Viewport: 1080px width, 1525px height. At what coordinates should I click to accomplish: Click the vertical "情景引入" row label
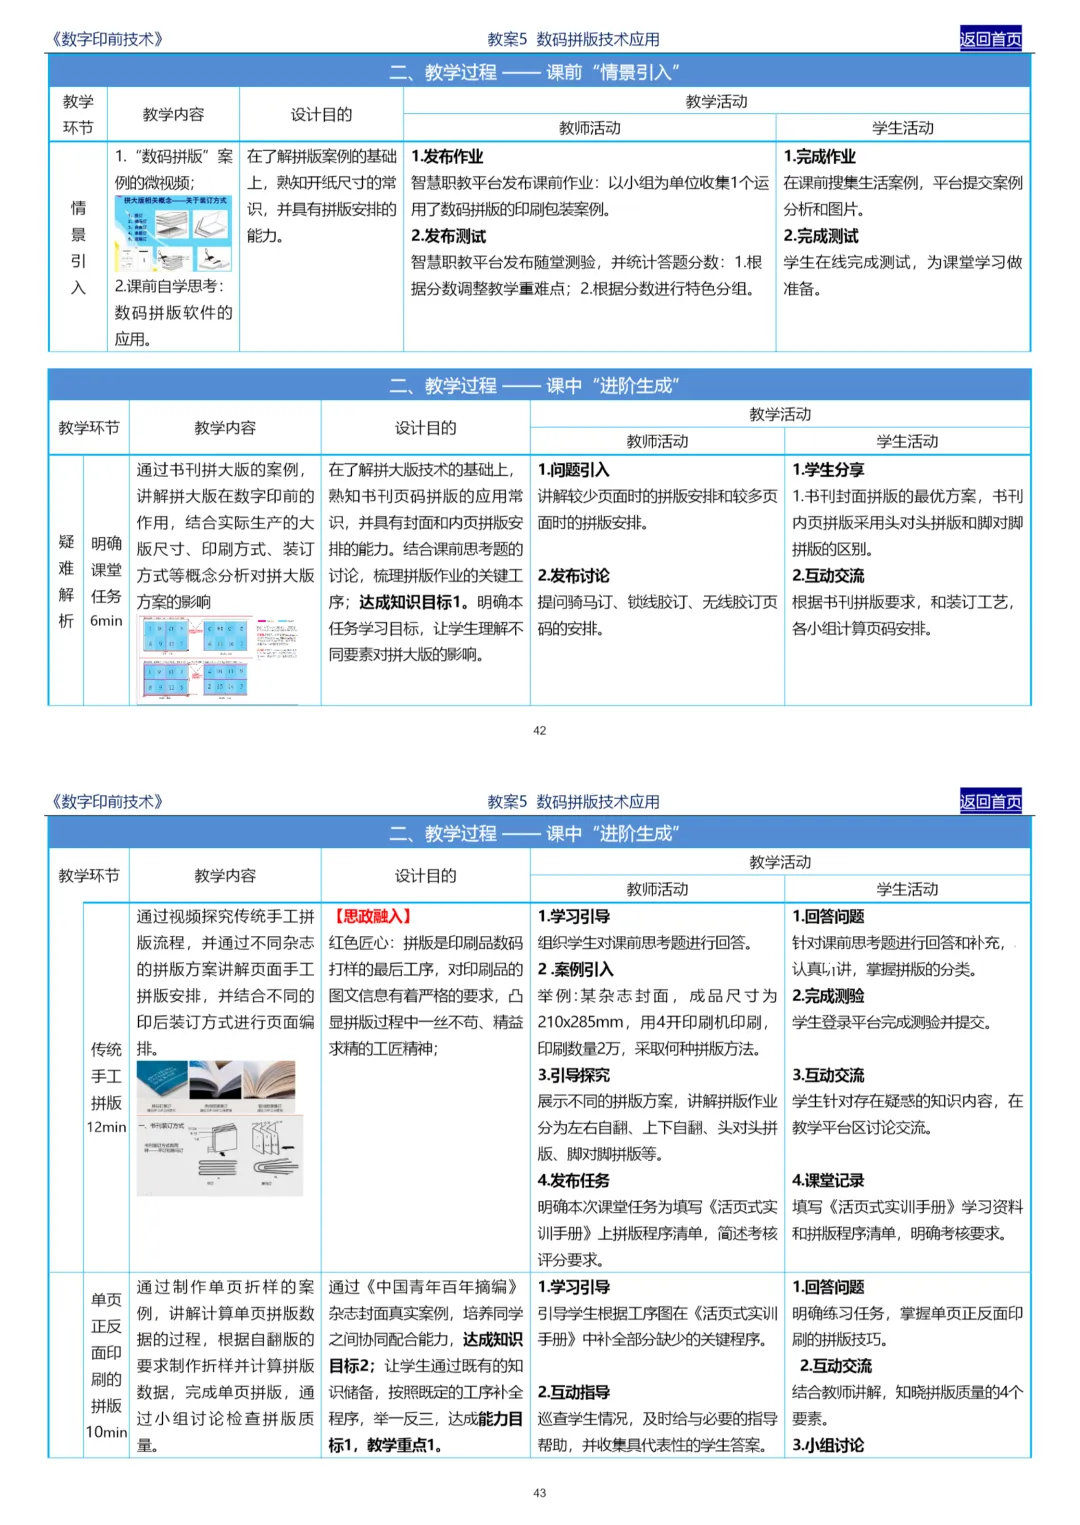[x=78, y=248]
